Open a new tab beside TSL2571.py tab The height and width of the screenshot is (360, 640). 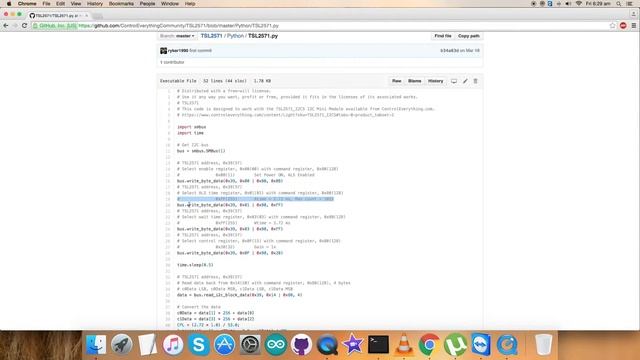98,16
